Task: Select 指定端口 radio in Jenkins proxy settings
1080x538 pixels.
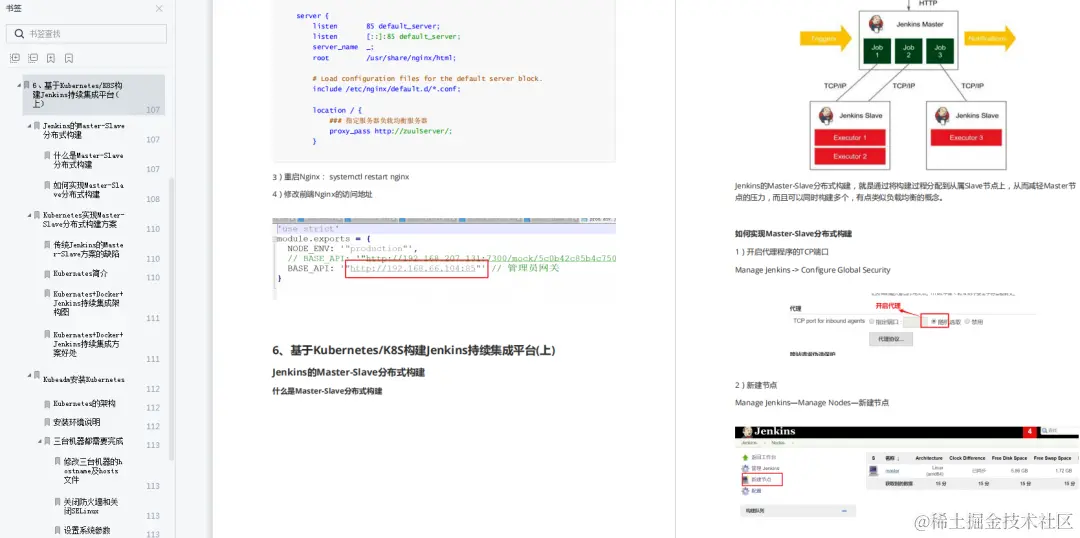Action: 872,322
